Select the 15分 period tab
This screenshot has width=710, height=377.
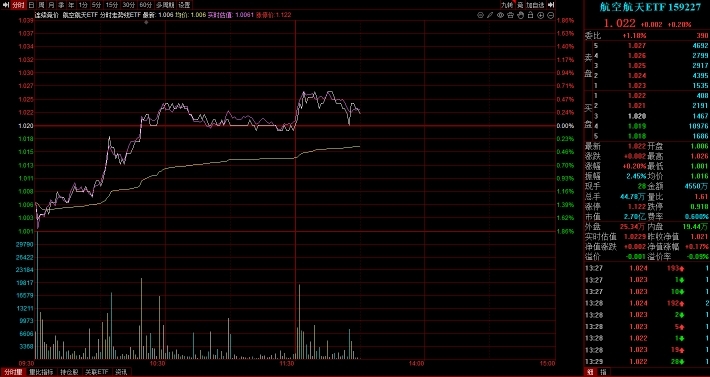(111, 5)
